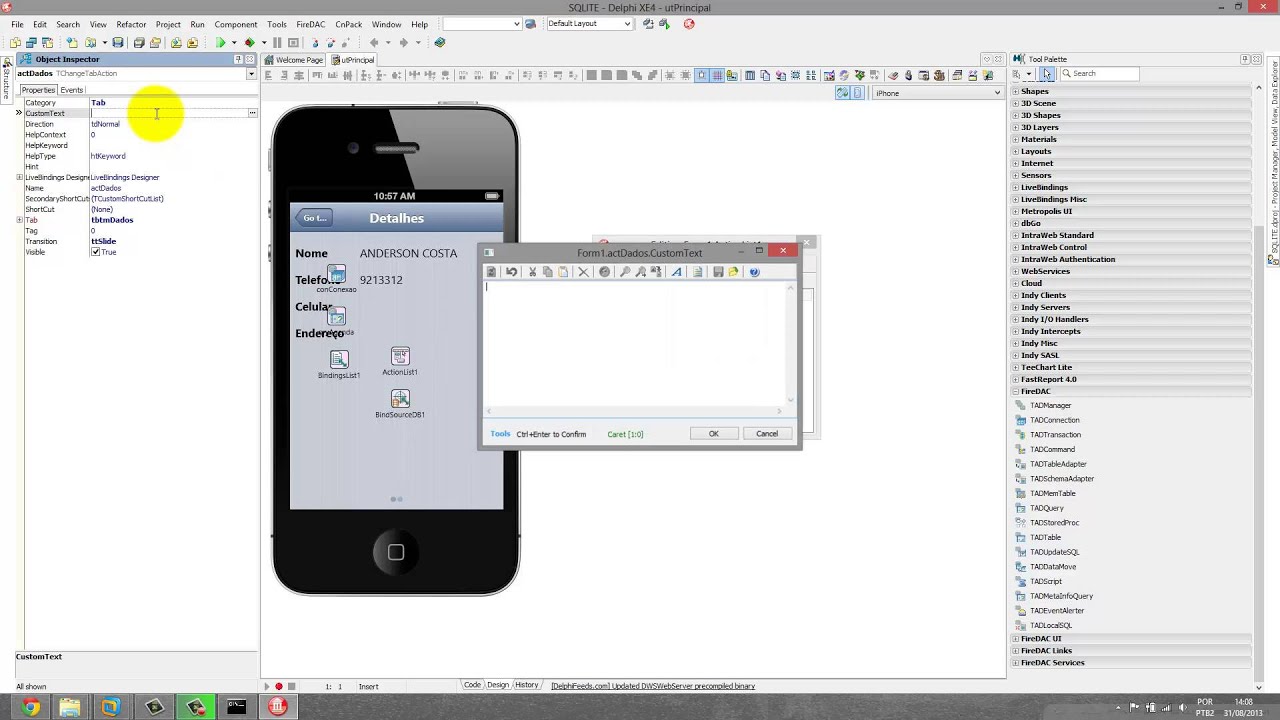Click the Save All disk icon in main toolbar
Viewport: 1280px width, 720px height.
[x=118, y=43]
